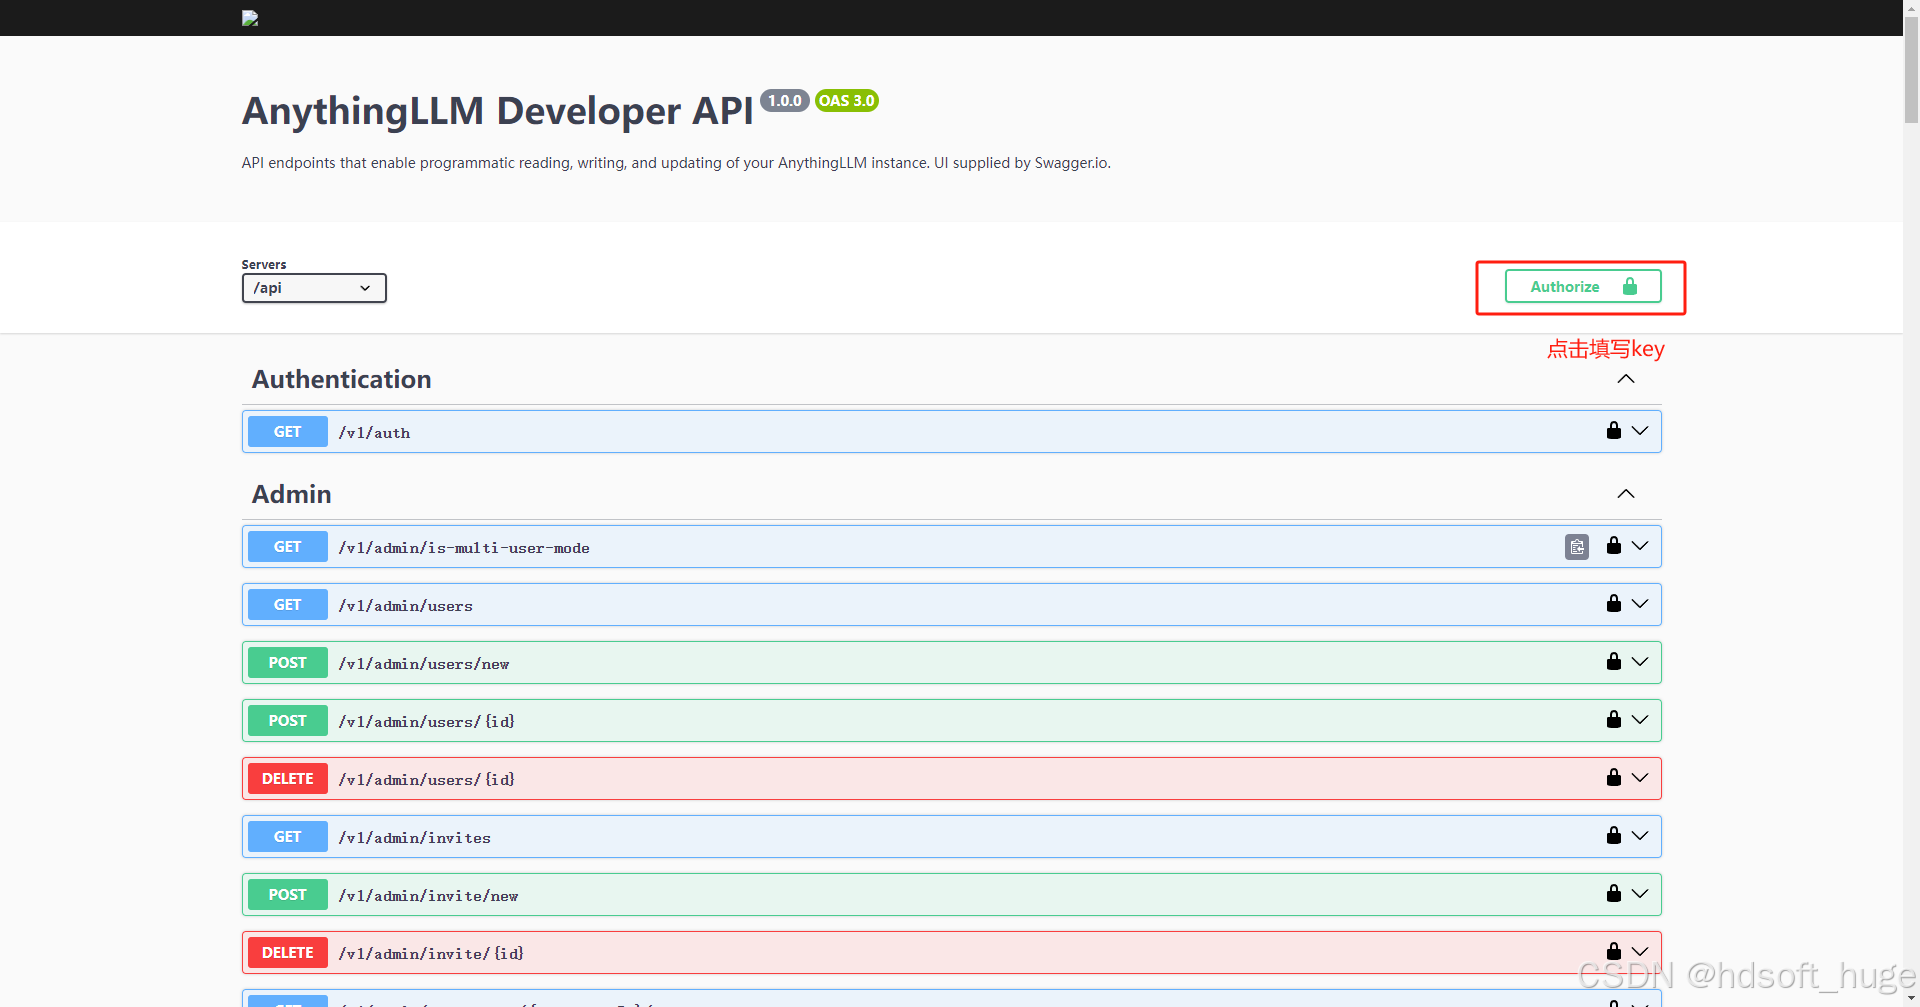Image resolution: width=1920 pixels, height=1007 pixels.
Task: Click the lock icon on /v1/admin/is-multi-user-mode
Action: click(x=1613, y=546)
